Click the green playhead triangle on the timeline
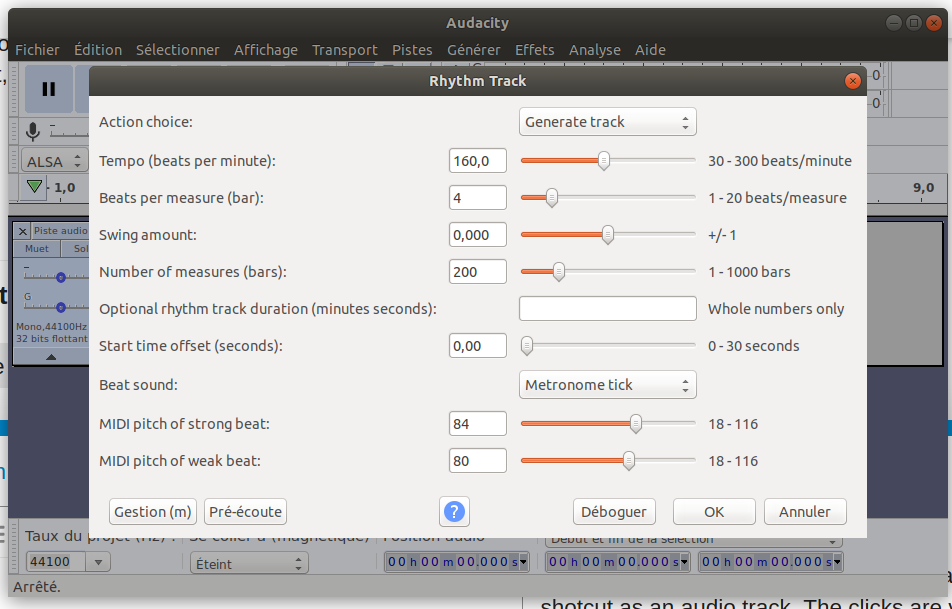 (x=35, y=186)
